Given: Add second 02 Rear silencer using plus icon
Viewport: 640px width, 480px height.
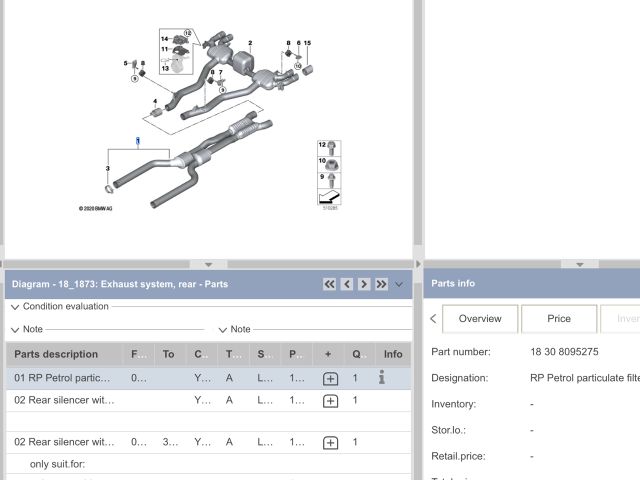Looking at the screenshot, I should point(330,442).
